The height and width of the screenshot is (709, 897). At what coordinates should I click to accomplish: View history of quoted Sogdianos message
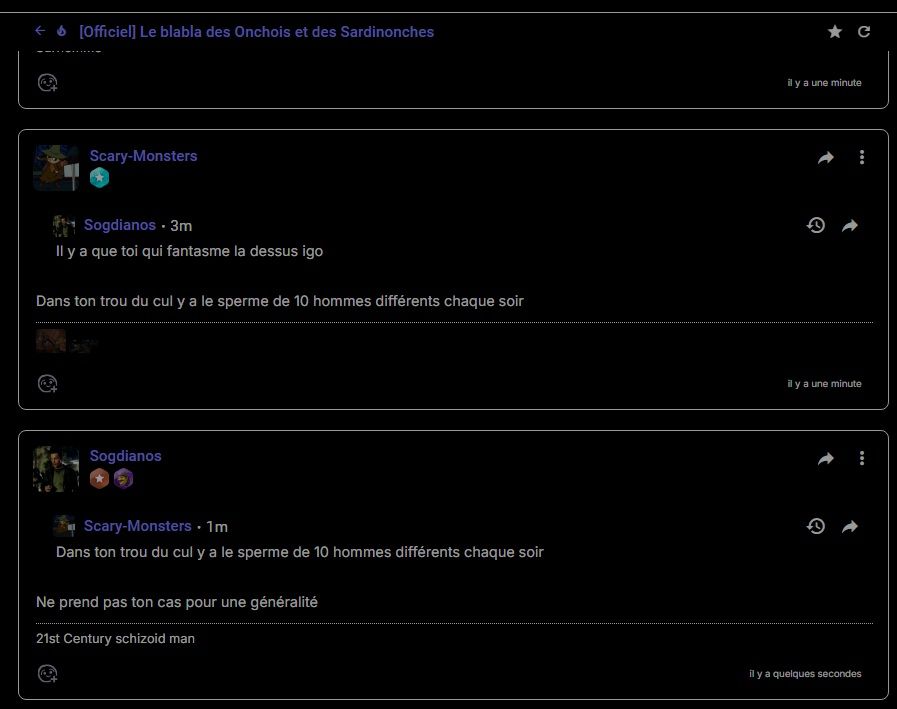point(816,225)
